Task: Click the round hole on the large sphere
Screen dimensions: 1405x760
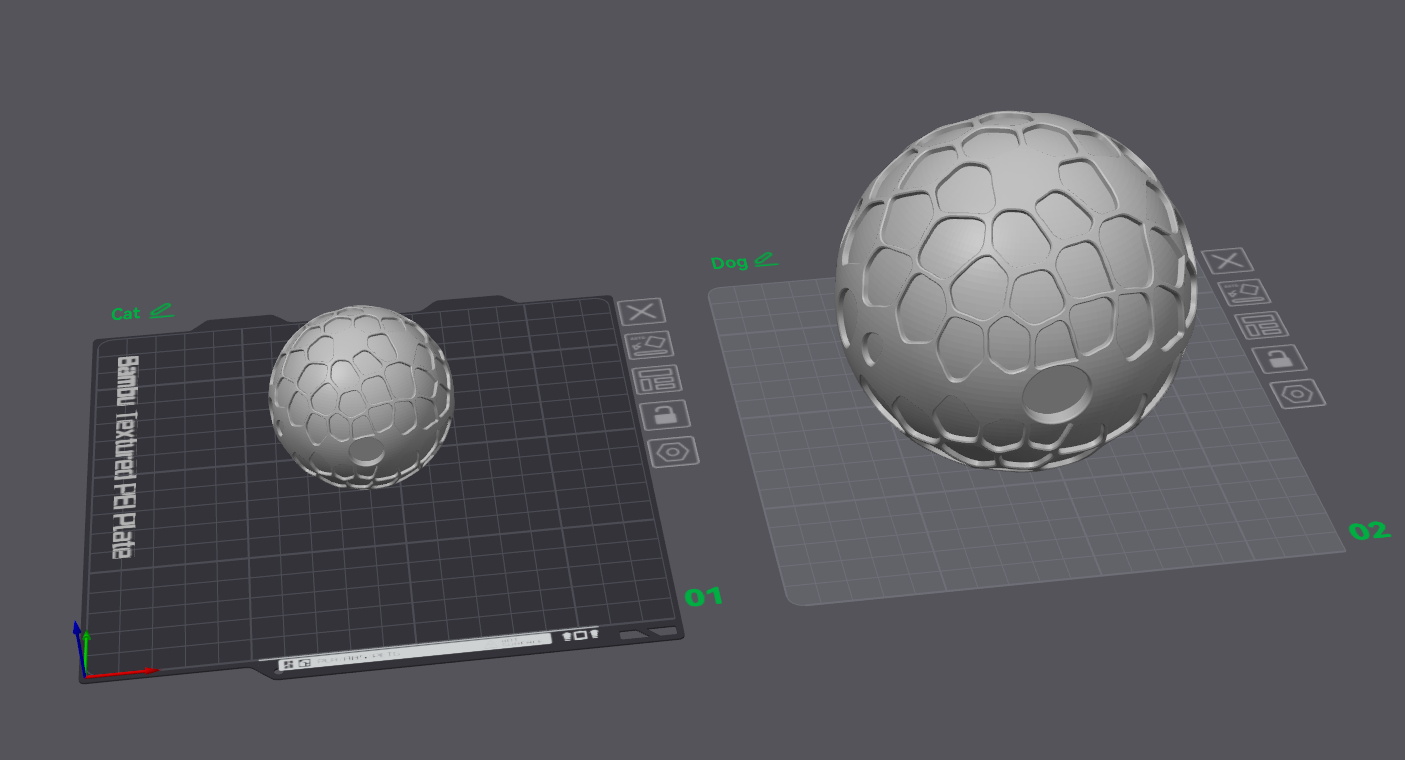Action: [1057, 394]
